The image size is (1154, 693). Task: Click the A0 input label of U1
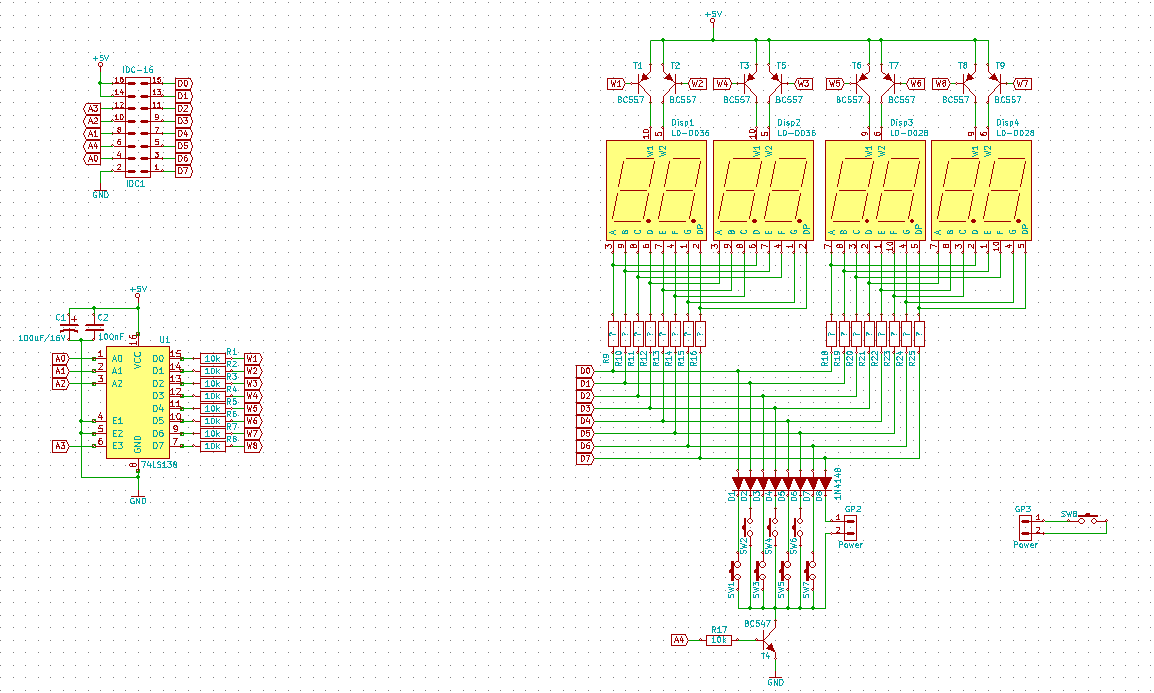pos(60,358)
